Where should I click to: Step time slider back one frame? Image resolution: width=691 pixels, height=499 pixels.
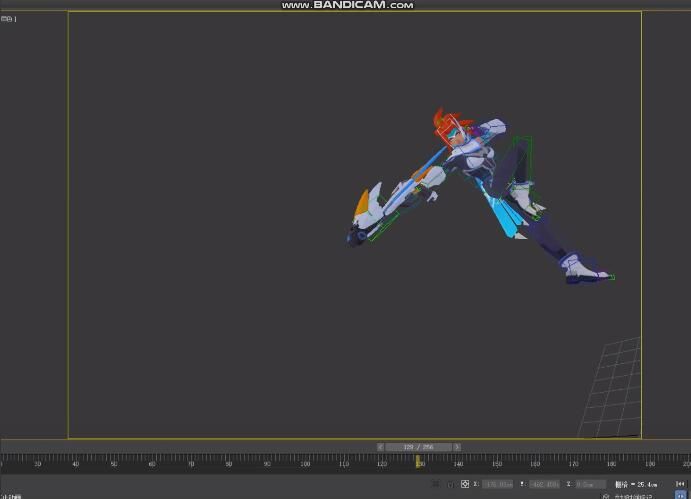coord(380,447)
